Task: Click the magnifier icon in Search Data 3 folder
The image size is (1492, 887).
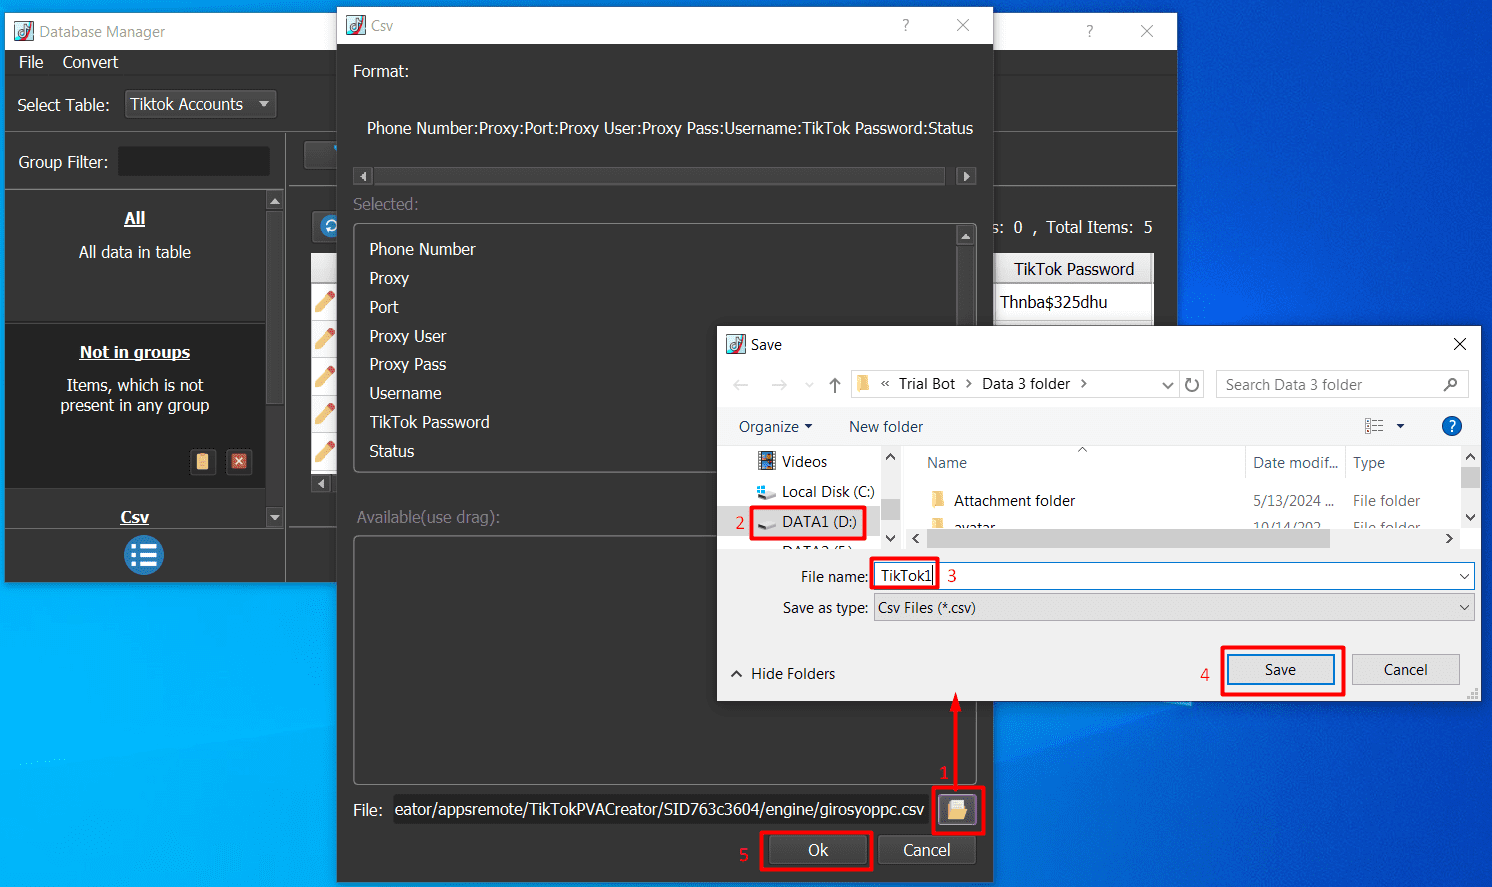Action: point(1450,385)
